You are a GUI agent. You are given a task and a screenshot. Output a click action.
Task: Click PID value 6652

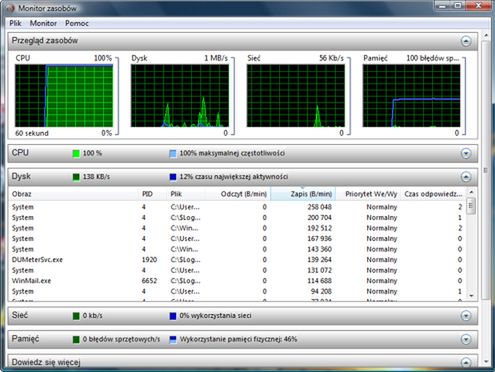click(x=149, y=281)
